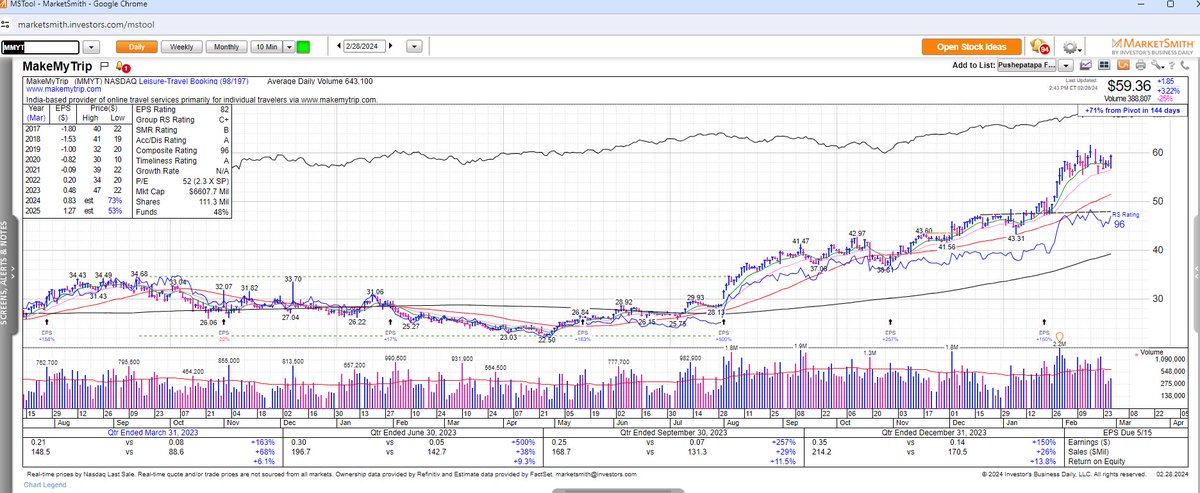This screenshot has width=1200, height=493.
Task: Click the Average Daily Volume 643,100 text
Action: tap(320, 81)
